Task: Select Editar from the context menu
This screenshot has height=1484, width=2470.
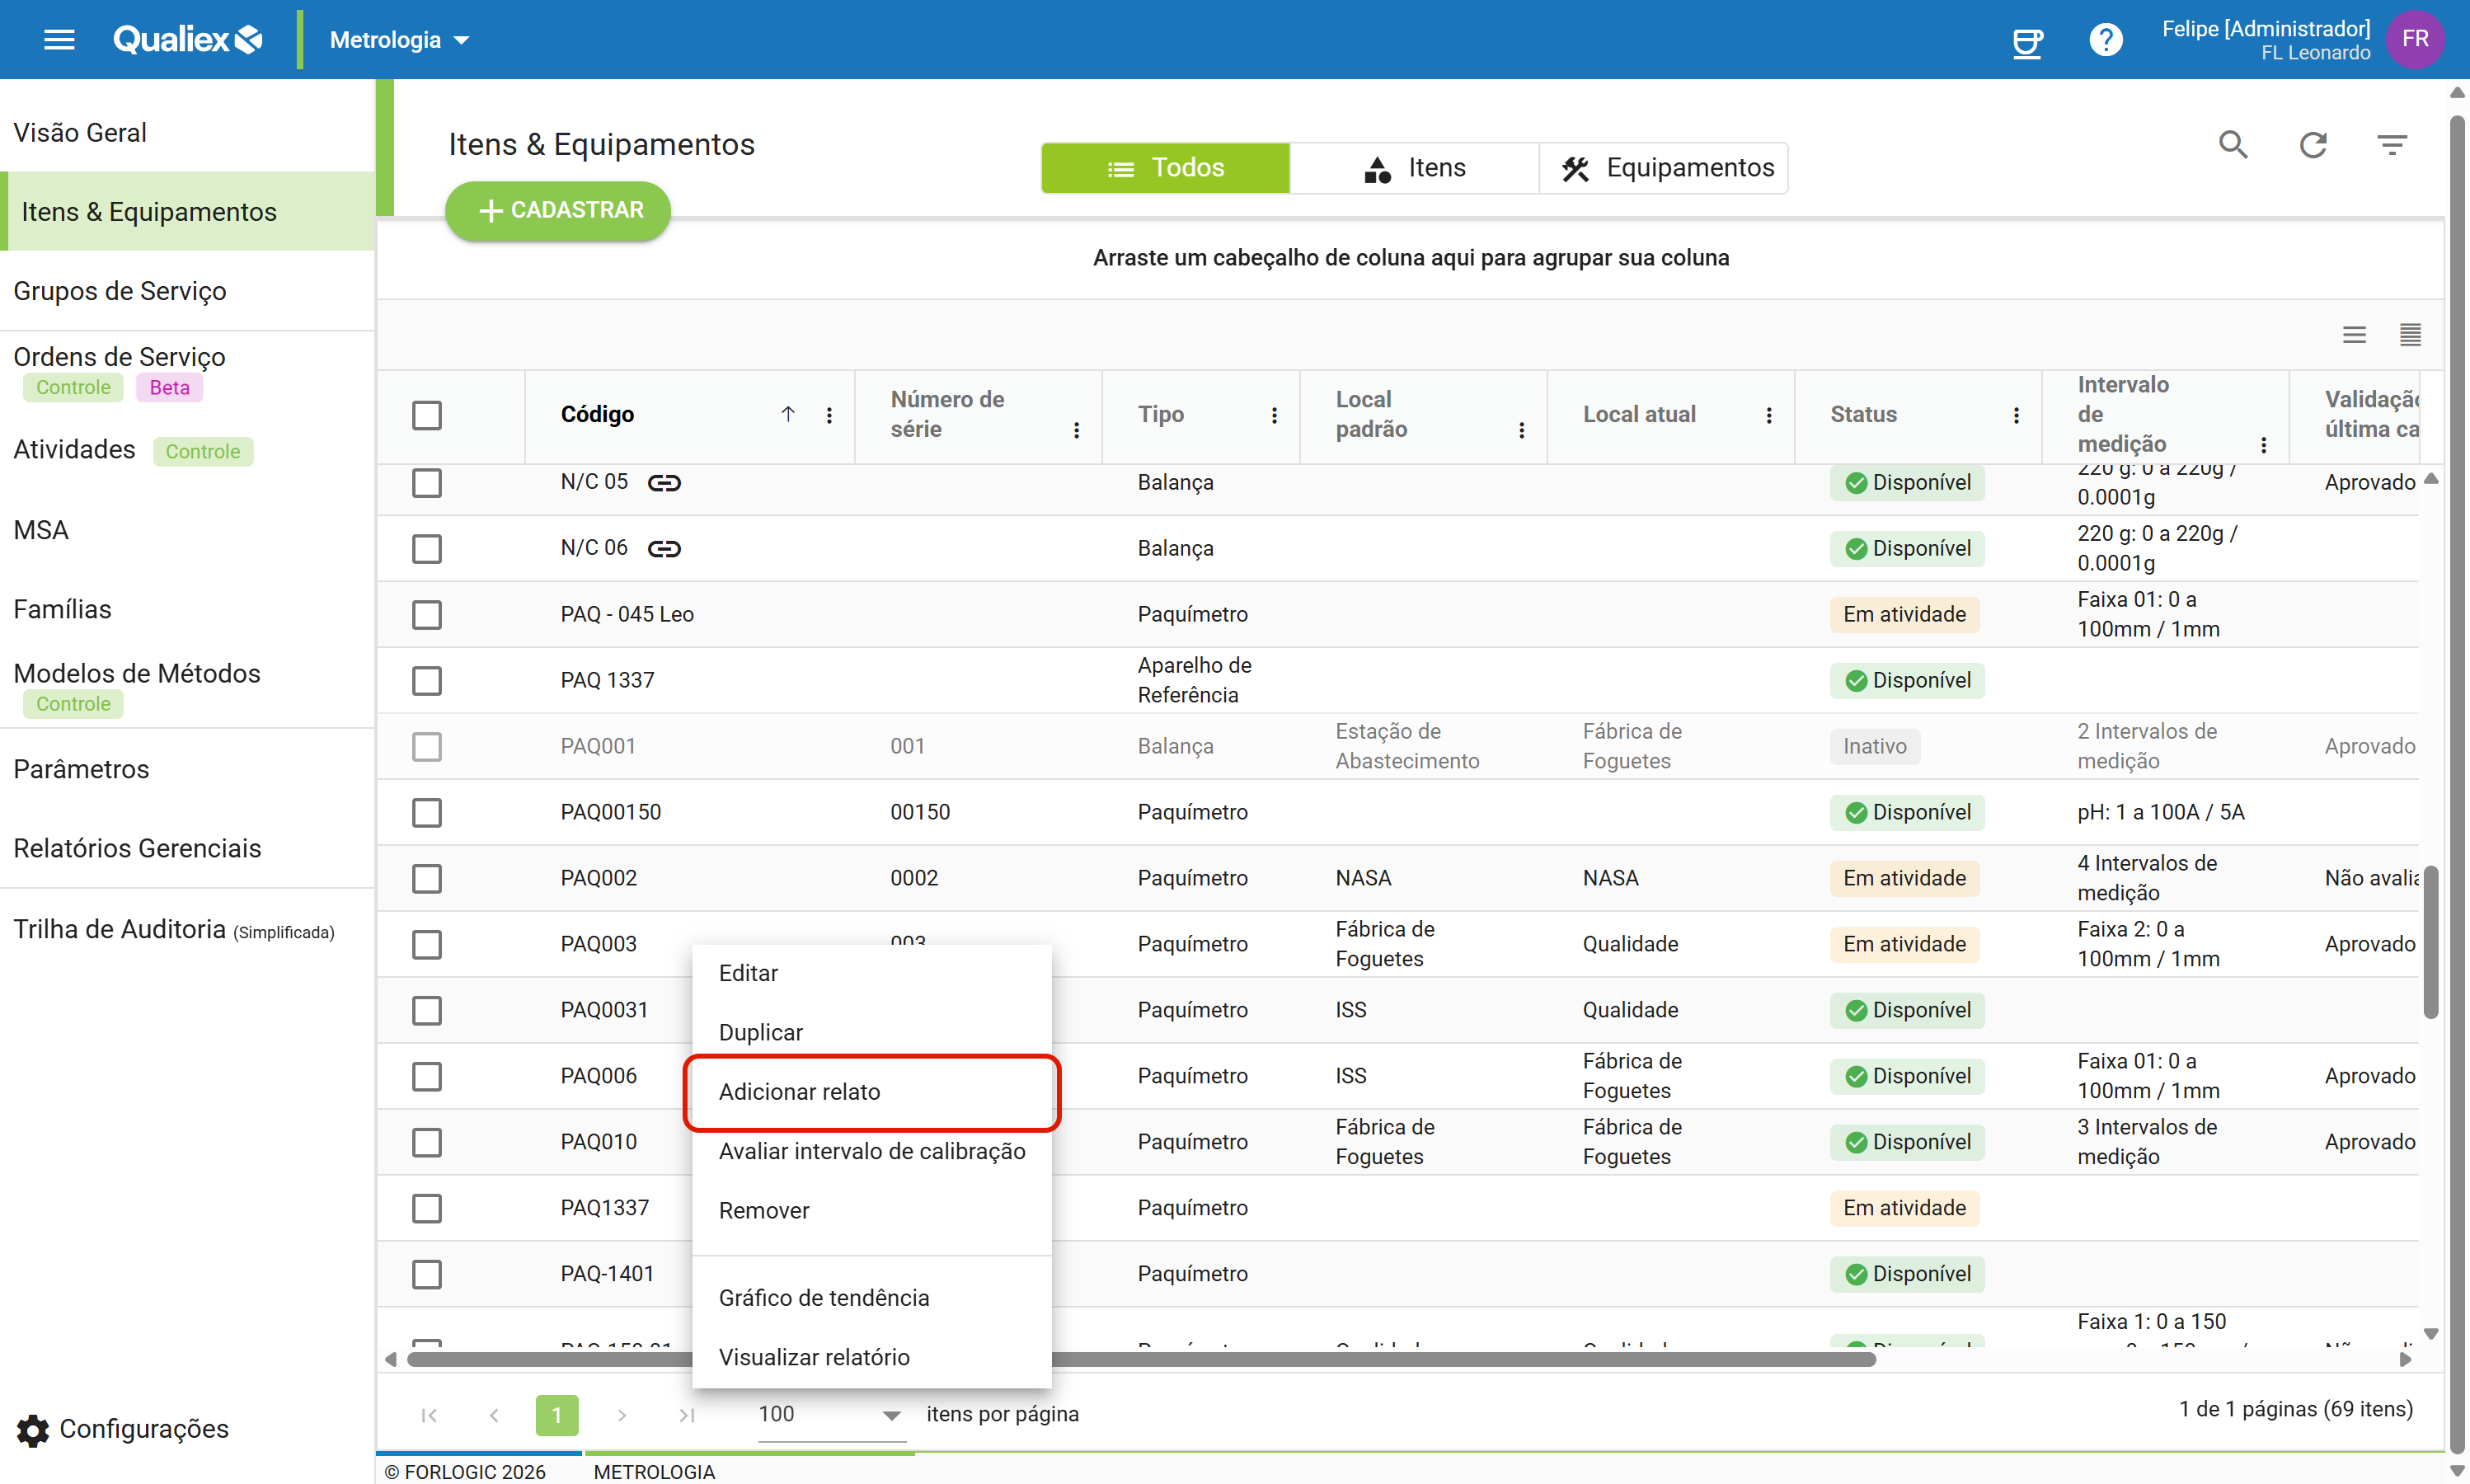Action: pyautogui.click(x=871, y=974)
